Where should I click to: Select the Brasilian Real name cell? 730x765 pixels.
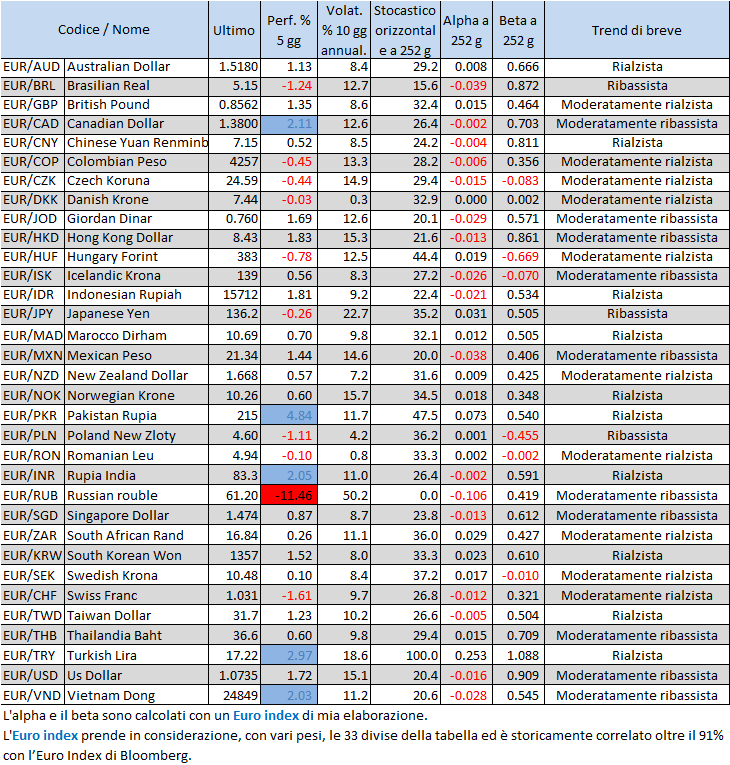click(137, 86)
